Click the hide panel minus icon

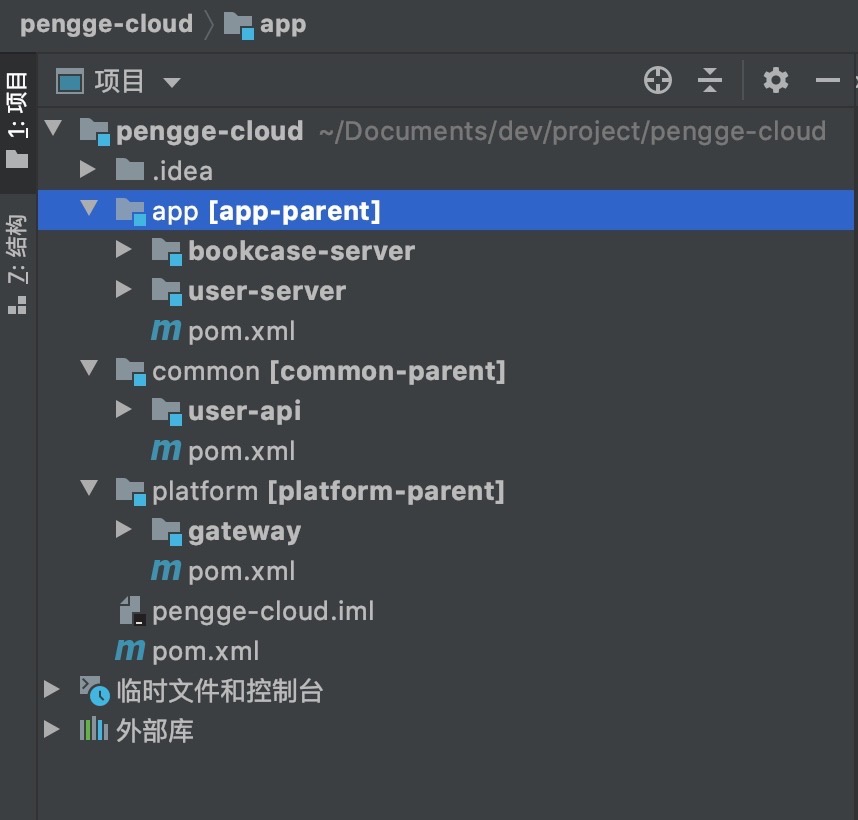827,81
